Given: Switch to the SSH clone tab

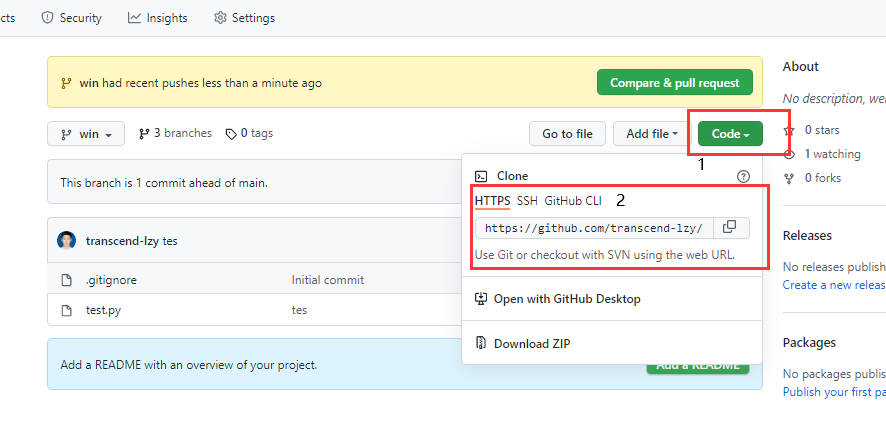Looking at the screenshot, I should coord(527,201).
